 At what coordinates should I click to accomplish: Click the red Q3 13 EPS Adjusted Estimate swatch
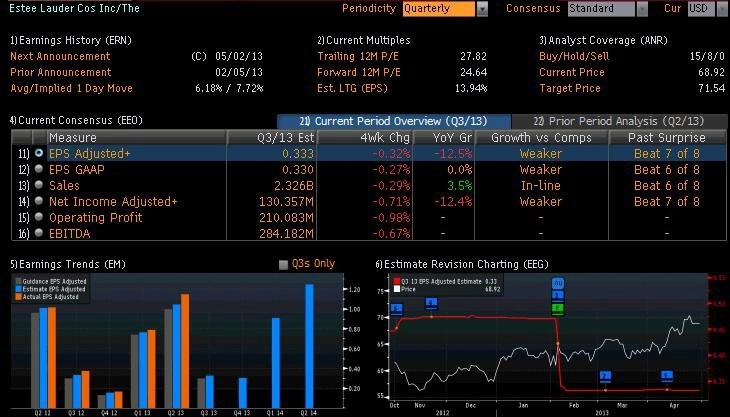click(397, 282)
